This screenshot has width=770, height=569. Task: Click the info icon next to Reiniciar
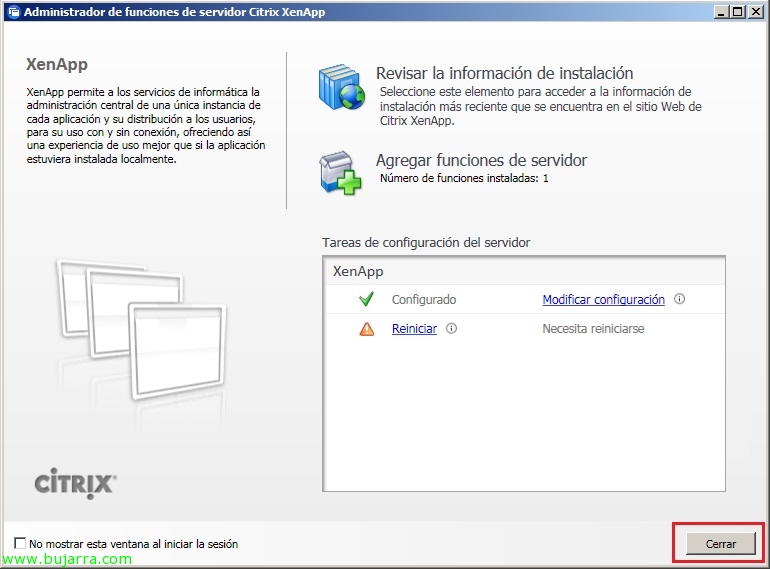451,328
